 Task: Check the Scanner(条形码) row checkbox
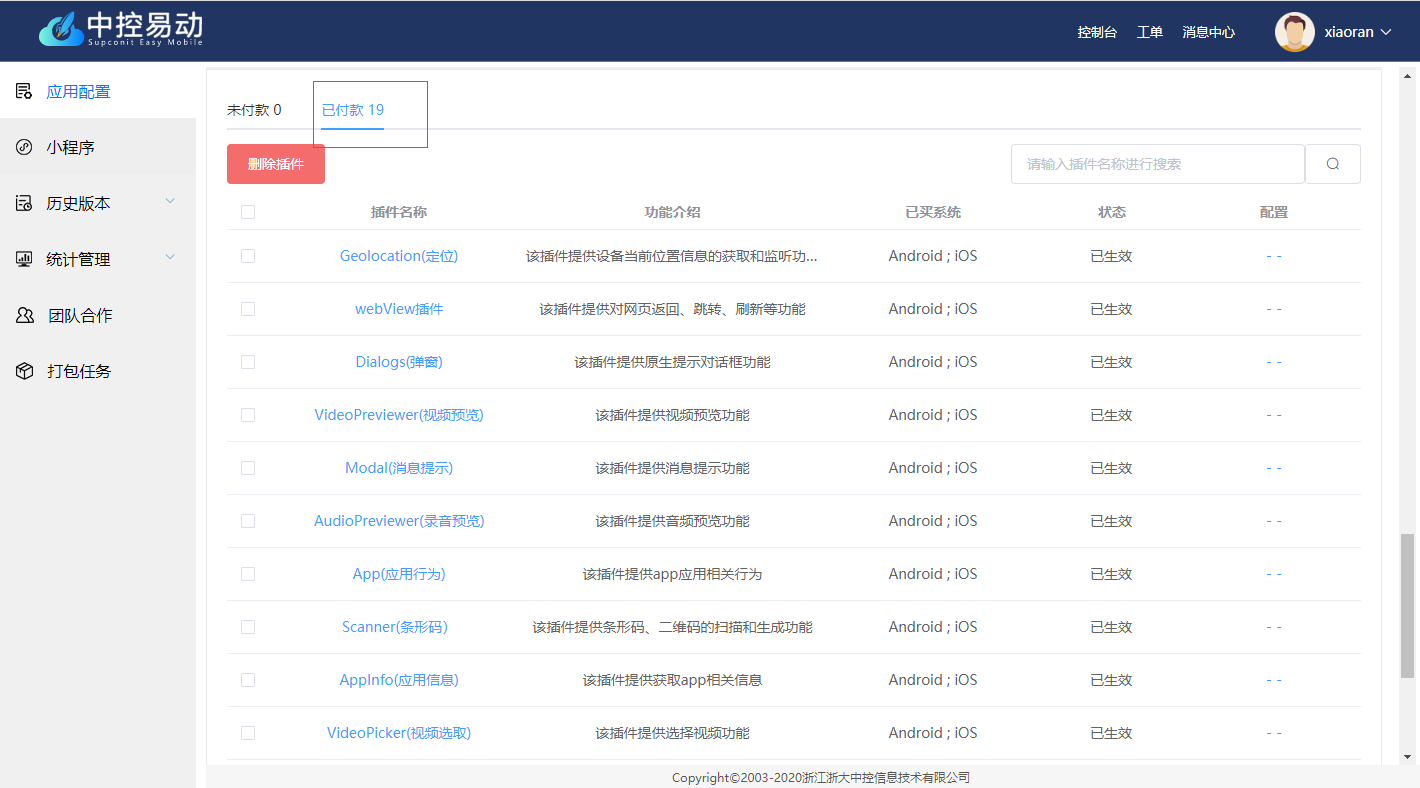tap(248, 627)
